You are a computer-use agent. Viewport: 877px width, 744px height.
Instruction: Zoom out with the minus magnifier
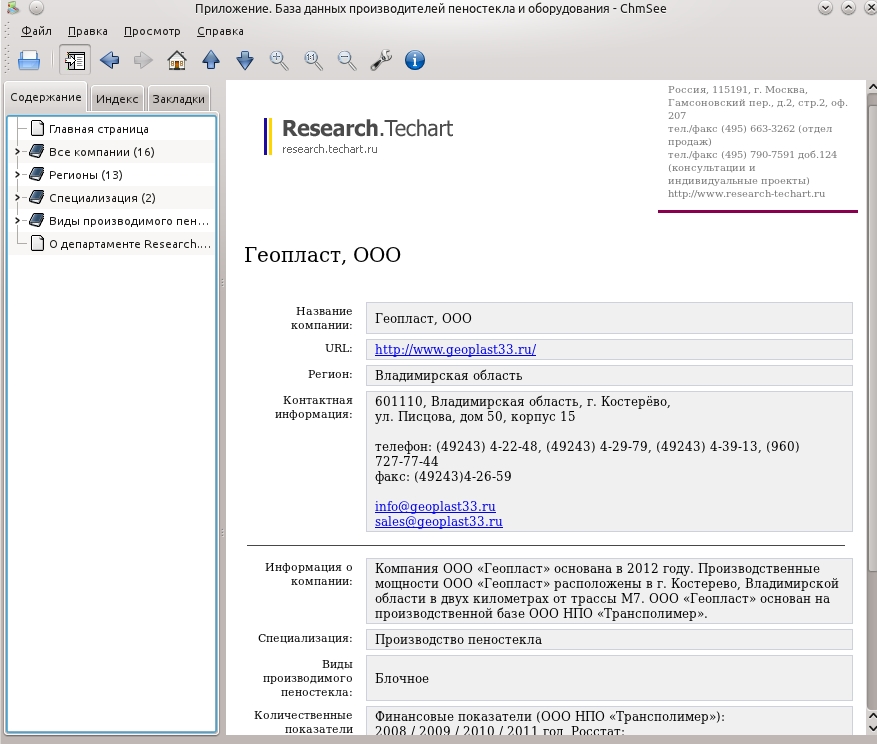point(347,60)
